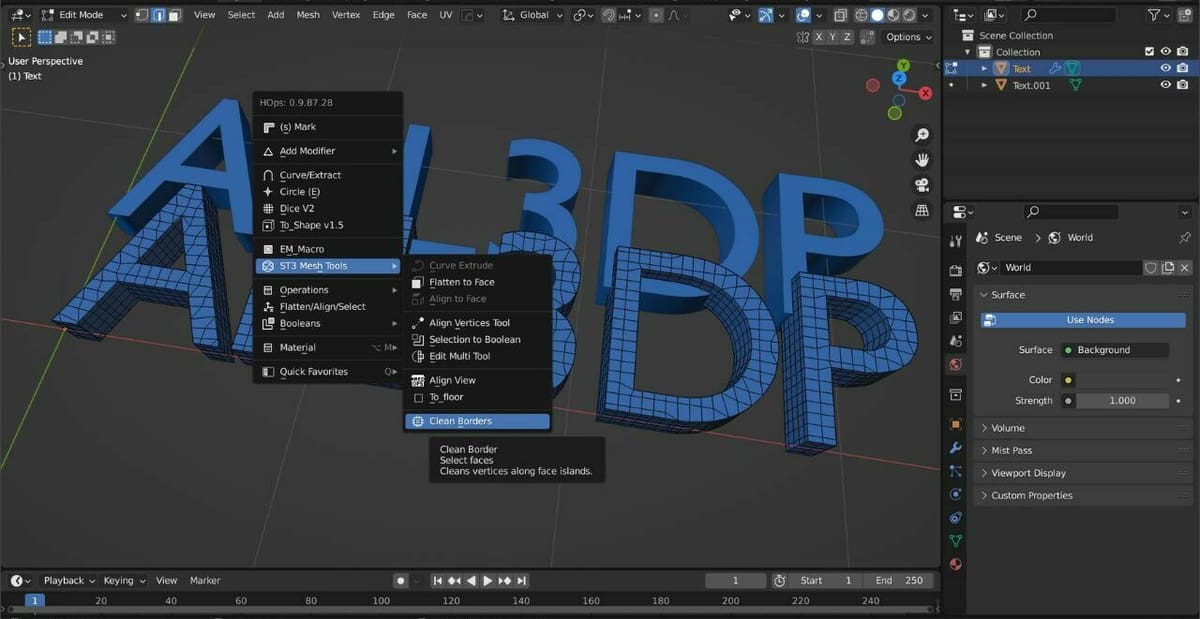Open the Scene properties tab icon
Image resolution: width=1200 pixels, height=619 pixels.
click(956, 342)
